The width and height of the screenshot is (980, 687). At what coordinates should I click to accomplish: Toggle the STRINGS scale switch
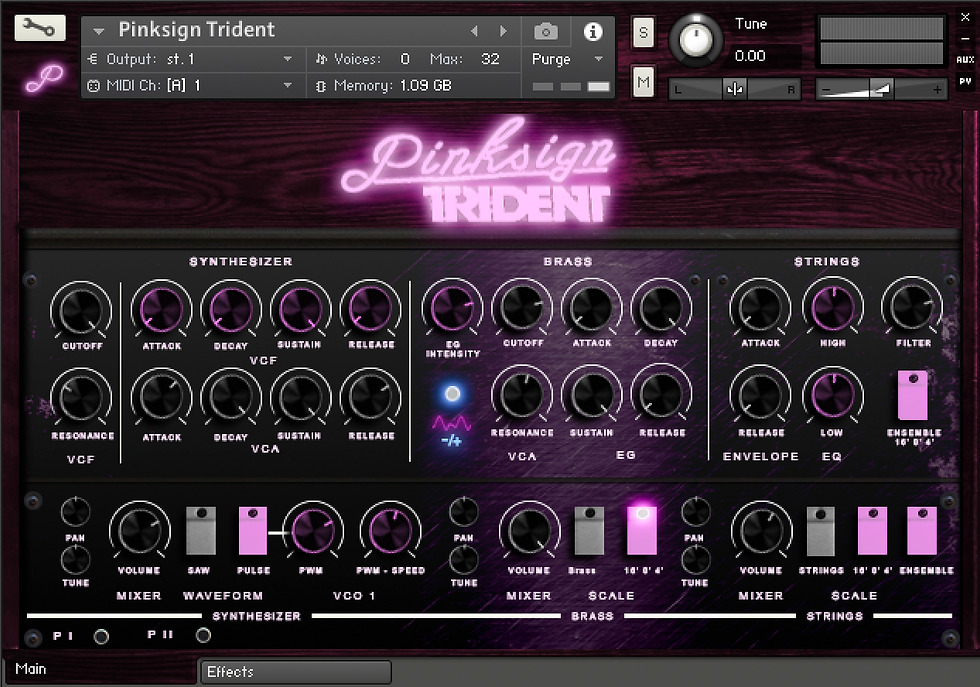(x=821, y=531)
